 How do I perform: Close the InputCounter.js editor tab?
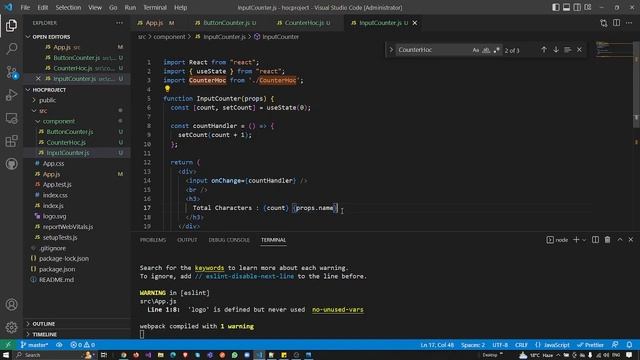click(415, 23)
